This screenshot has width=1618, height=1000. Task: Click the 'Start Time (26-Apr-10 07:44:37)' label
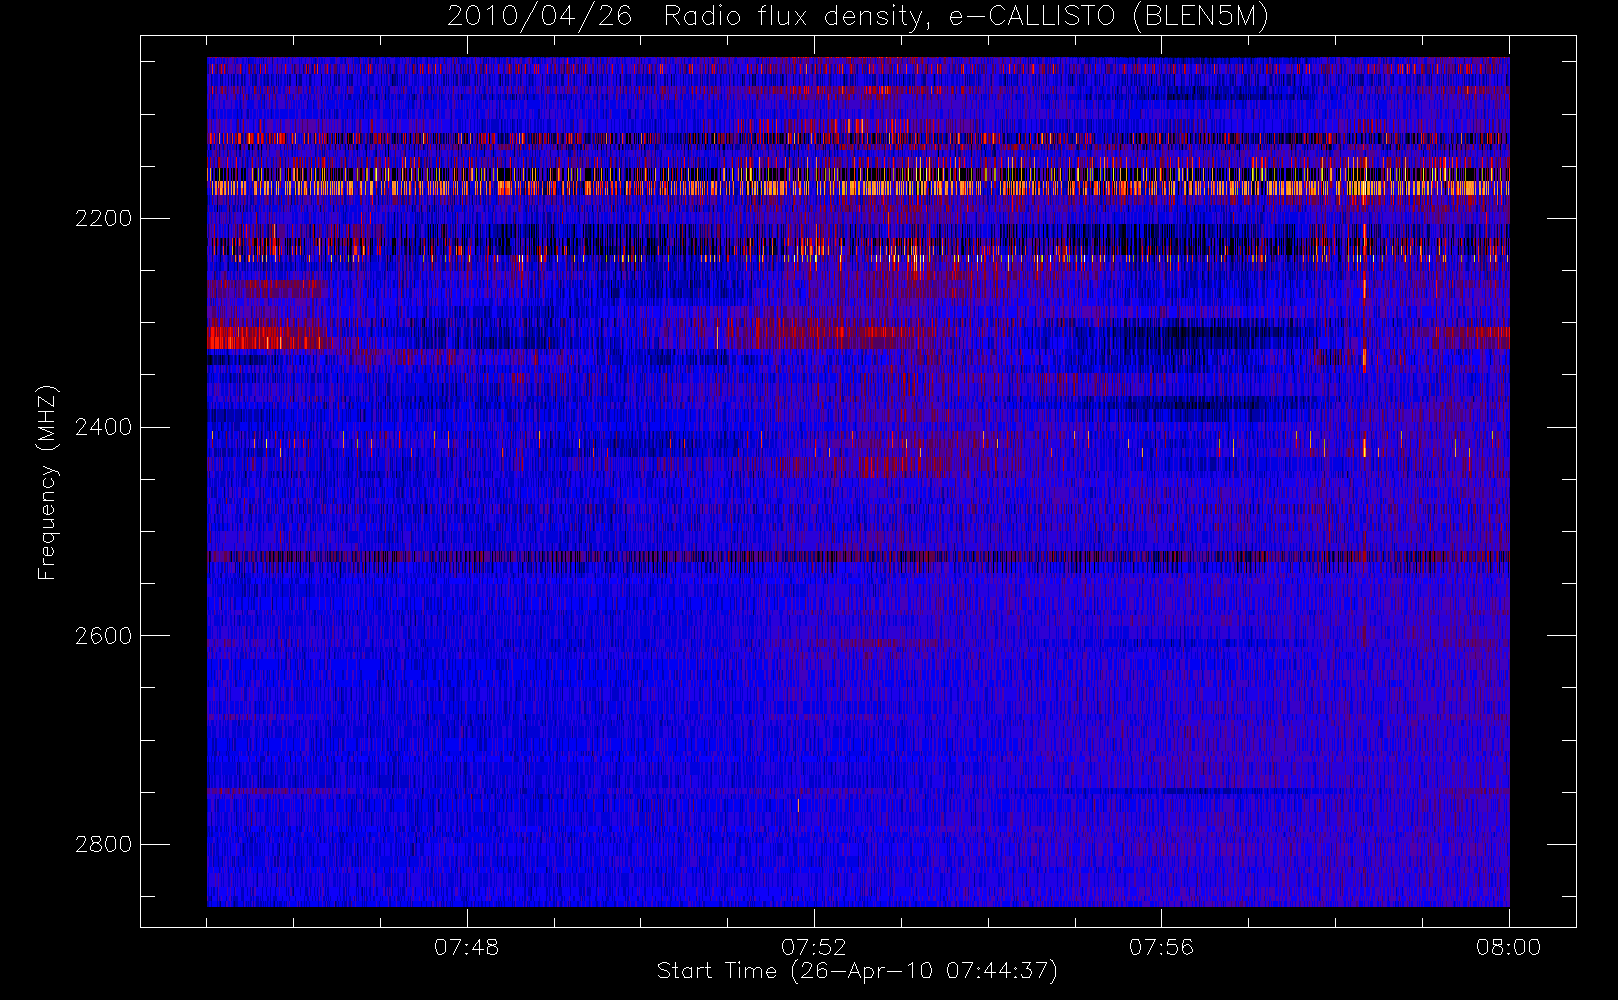tap(857, 971)
